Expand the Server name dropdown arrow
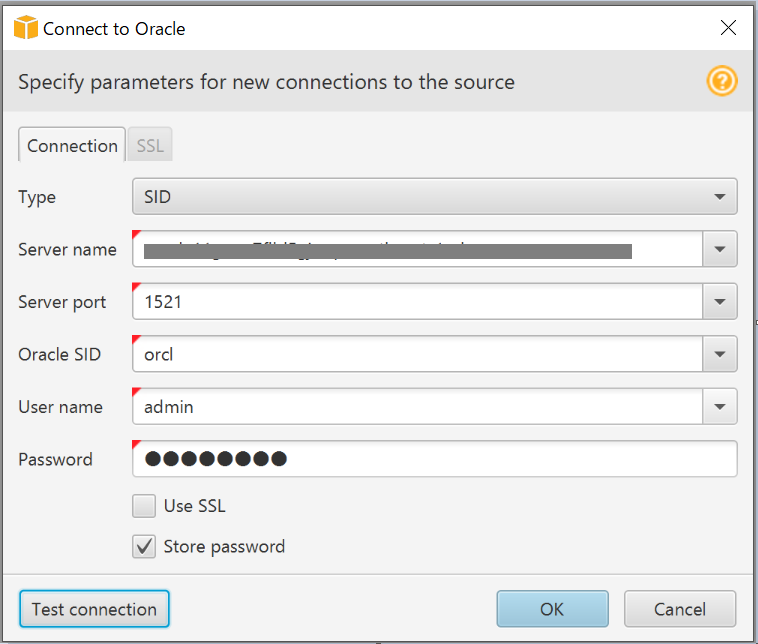This screenshot has width=758, height=644. [x=720, y=249]
